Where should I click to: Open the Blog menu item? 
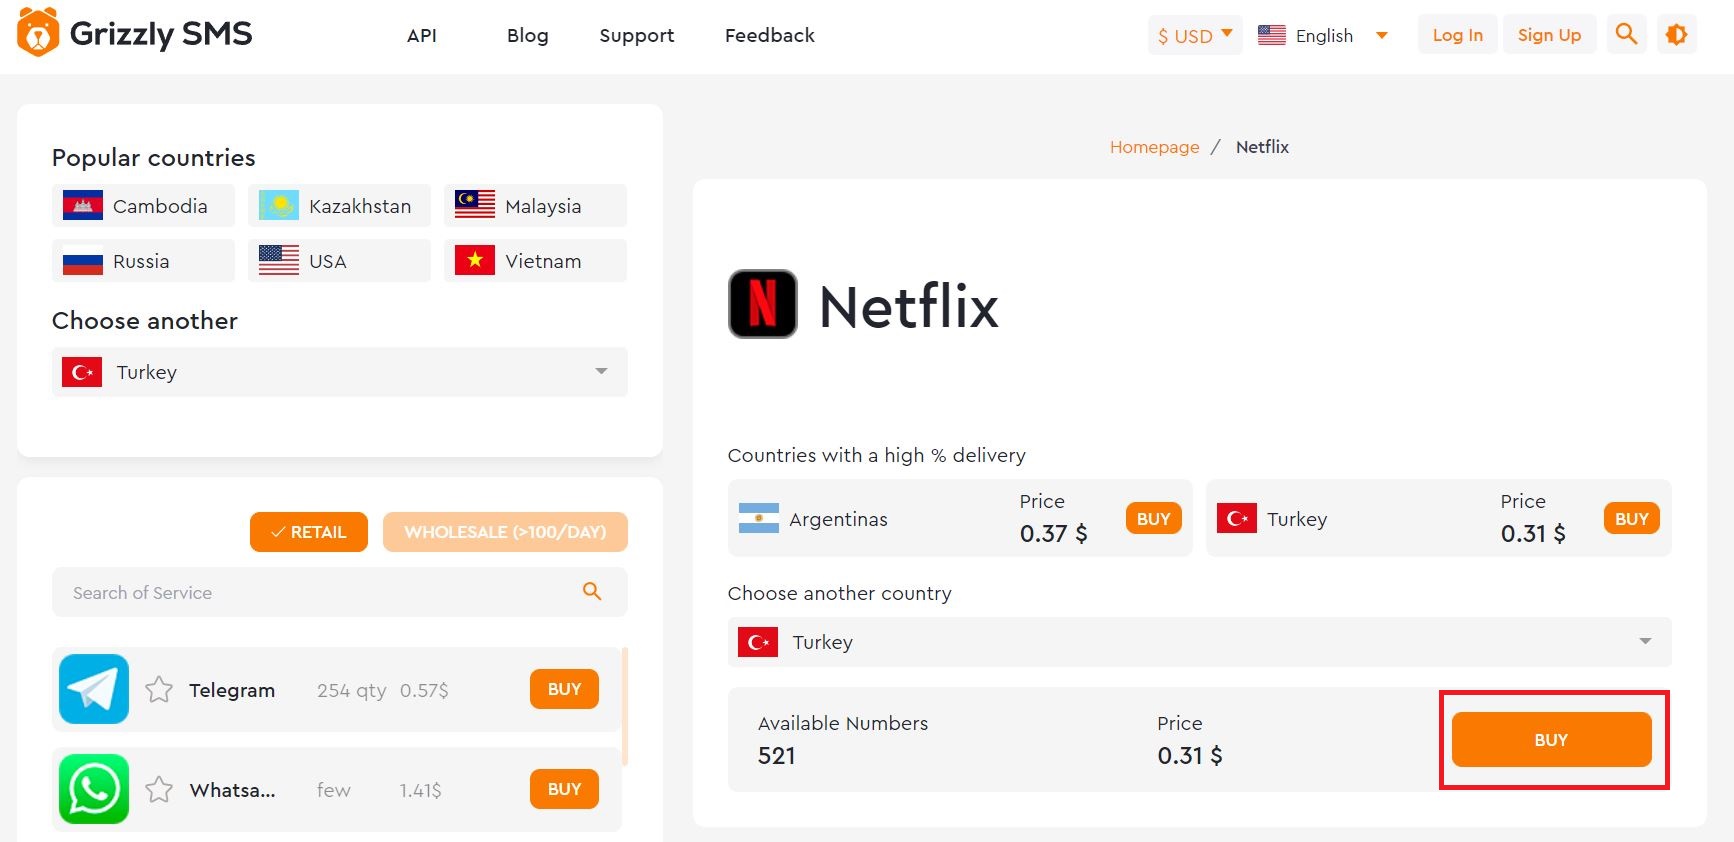(528, 35)
